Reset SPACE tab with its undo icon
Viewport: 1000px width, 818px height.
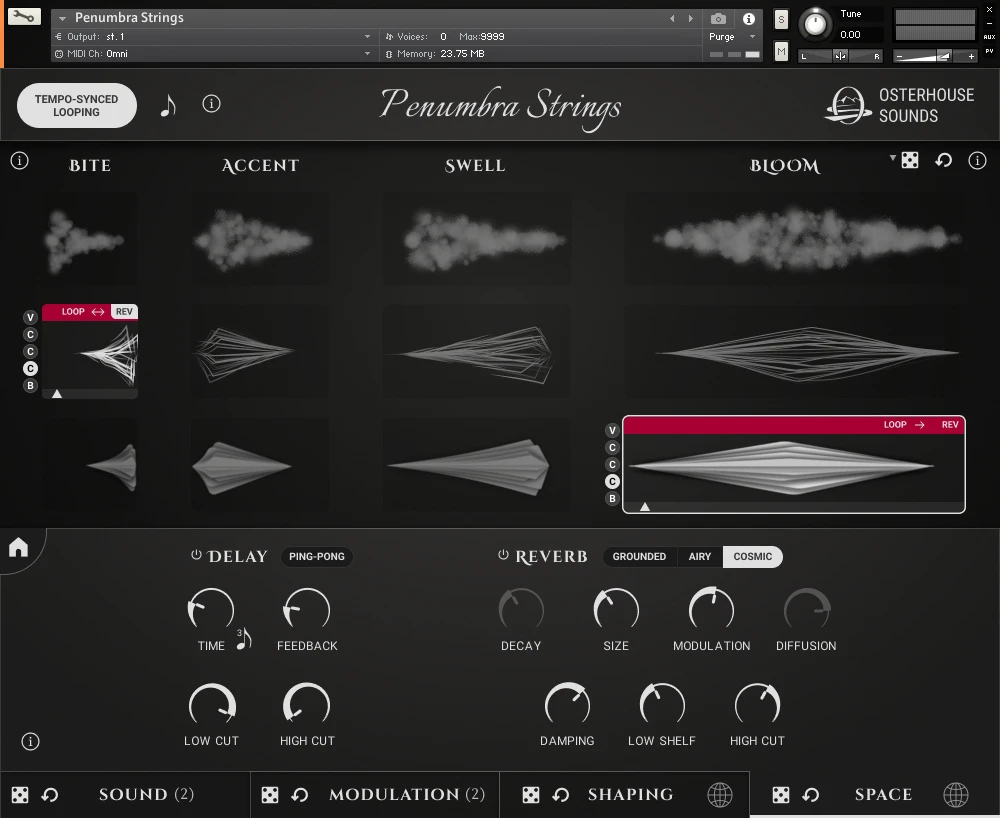pyautogui.click(x=811, y=794)
